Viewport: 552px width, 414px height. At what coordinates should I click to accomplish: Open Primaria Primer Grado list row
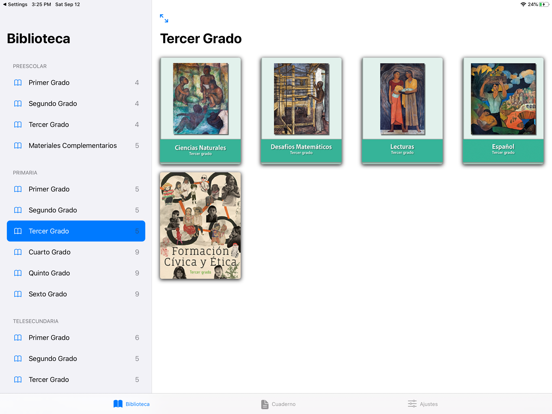[76, 189]
